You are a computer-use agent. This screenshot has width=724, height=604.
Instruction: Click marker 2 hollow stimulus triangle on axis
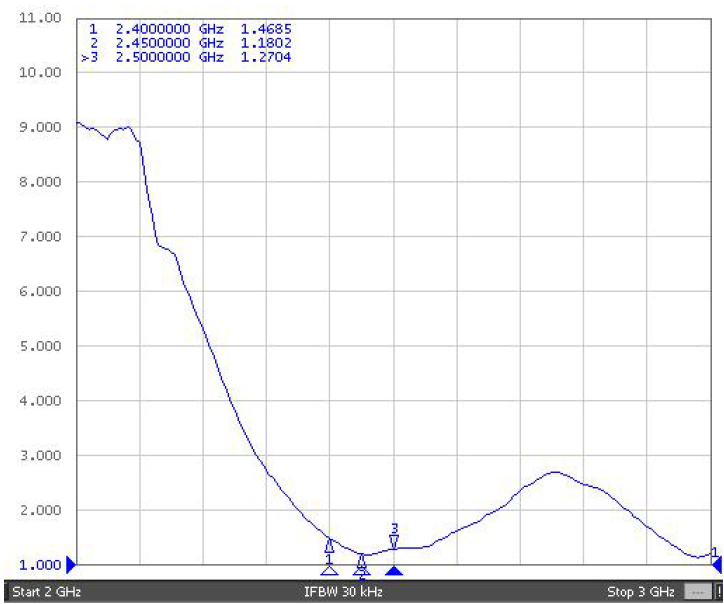[x=361, y=573]
